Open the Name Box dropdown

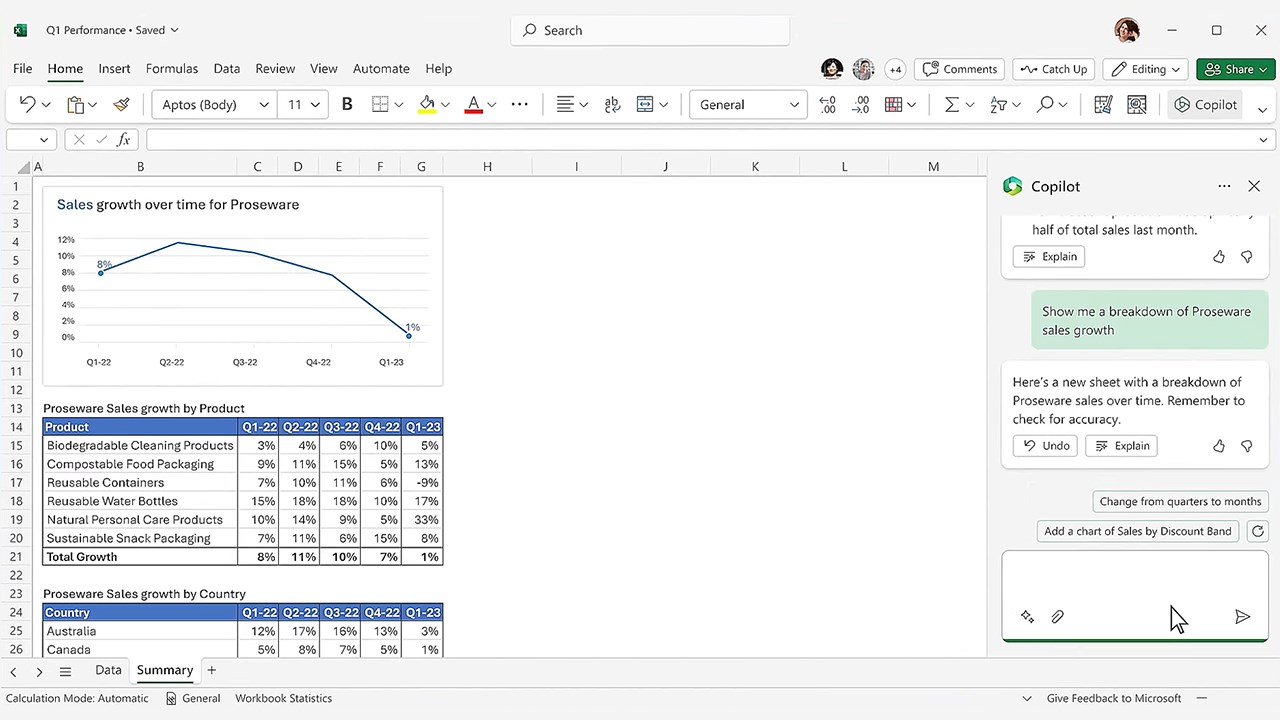click(x=43, y=140)
